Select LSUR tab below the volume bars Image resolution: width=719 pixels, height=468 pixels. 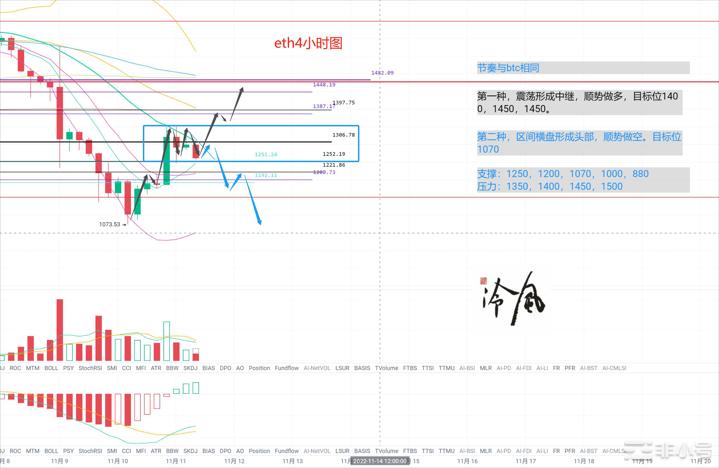(x=343, y=368)
